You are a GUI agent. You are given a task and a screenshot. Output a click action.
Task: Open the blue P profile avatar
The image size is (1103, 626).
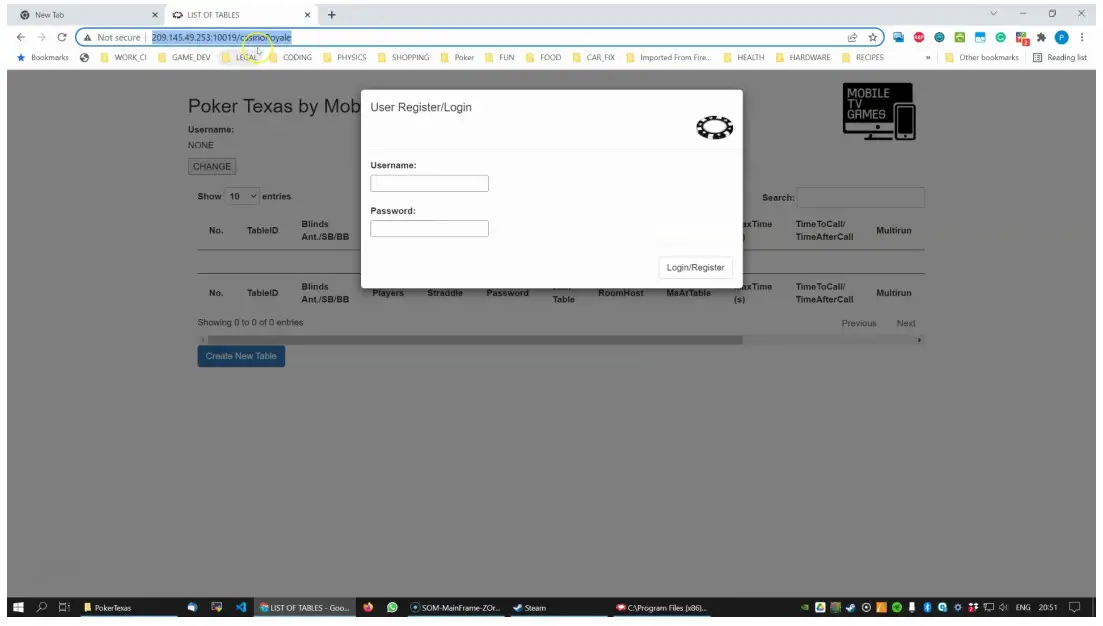tap(1061, 37)
